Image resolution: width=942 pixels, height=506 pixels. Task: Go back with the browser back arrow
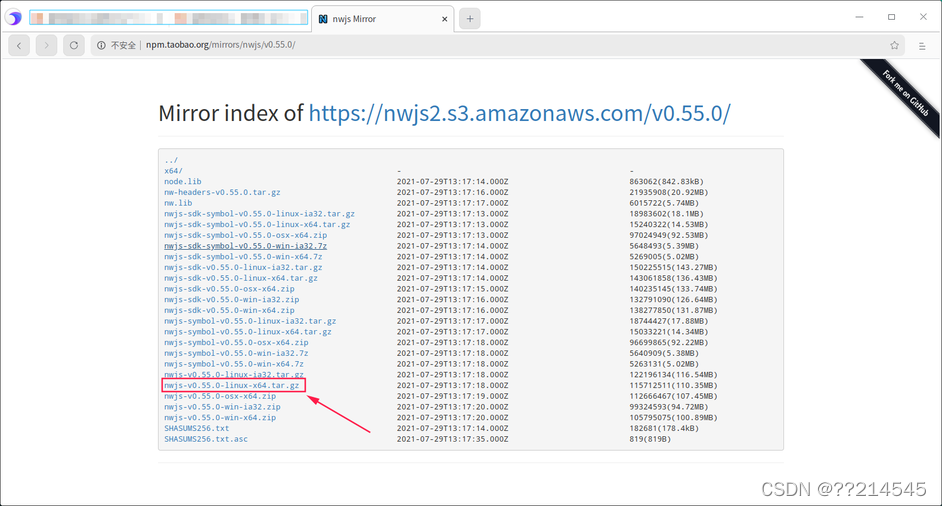19,45
